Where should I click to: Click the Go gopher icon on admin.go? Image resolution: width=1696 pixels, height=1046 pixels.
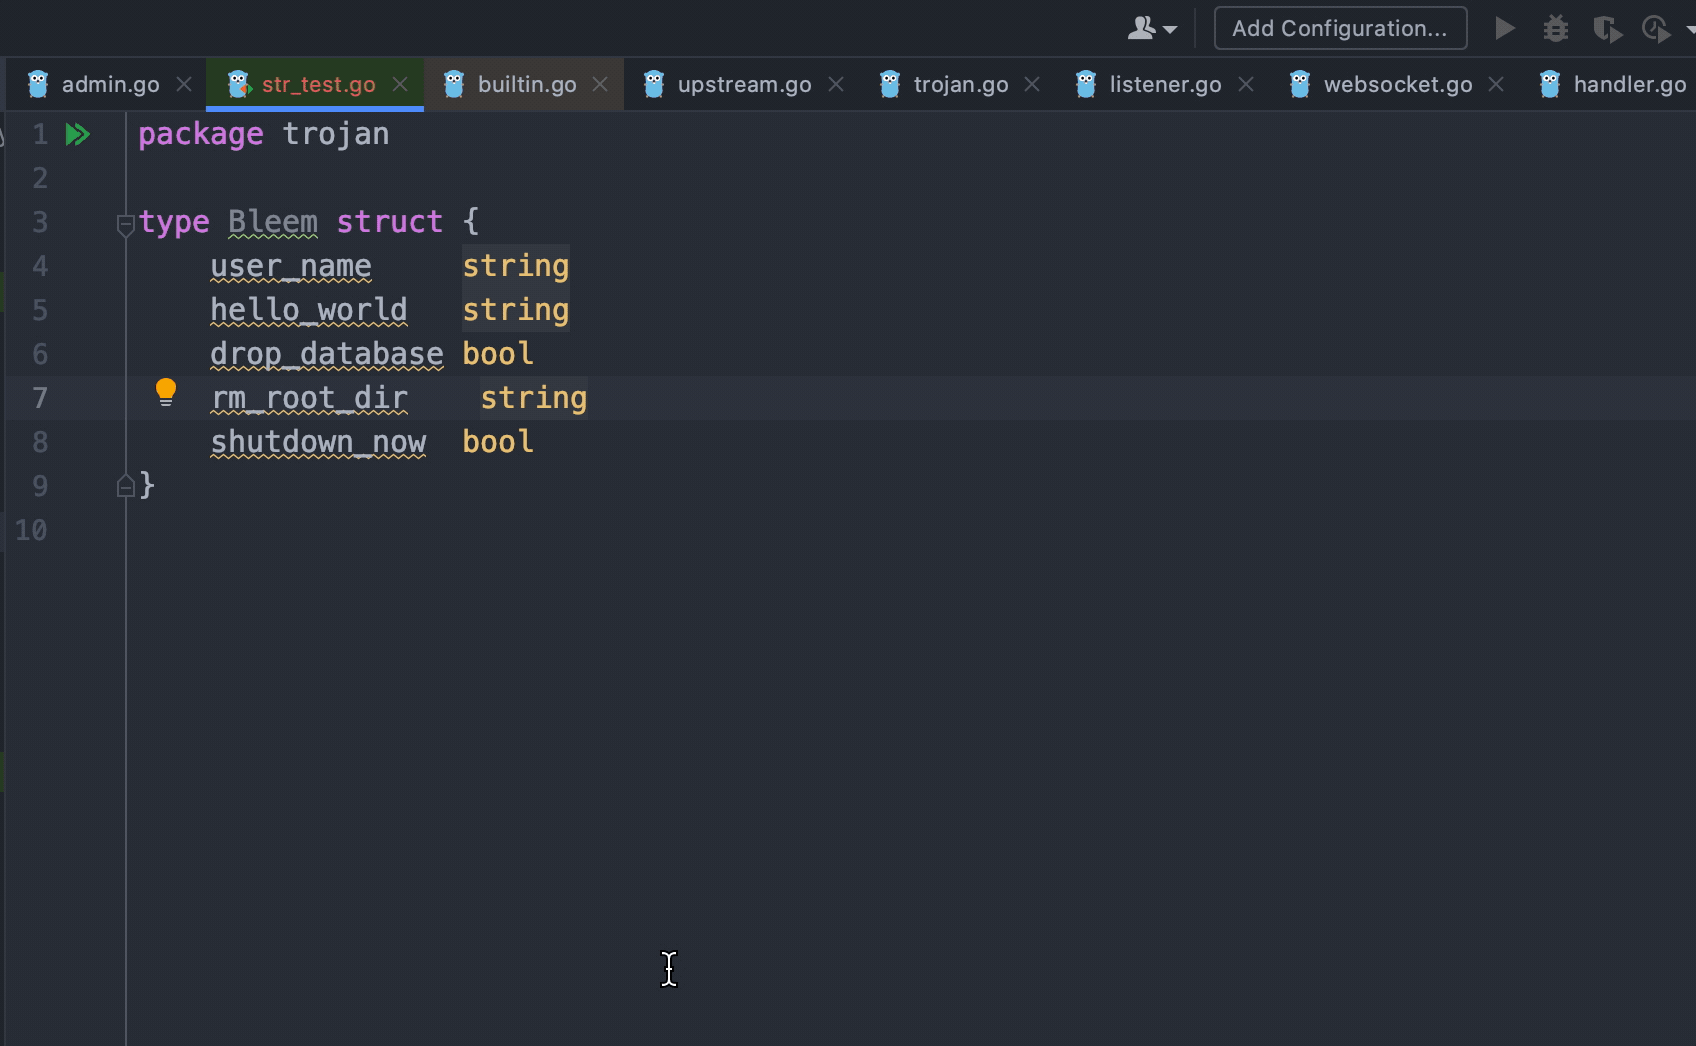pos(38,85)
